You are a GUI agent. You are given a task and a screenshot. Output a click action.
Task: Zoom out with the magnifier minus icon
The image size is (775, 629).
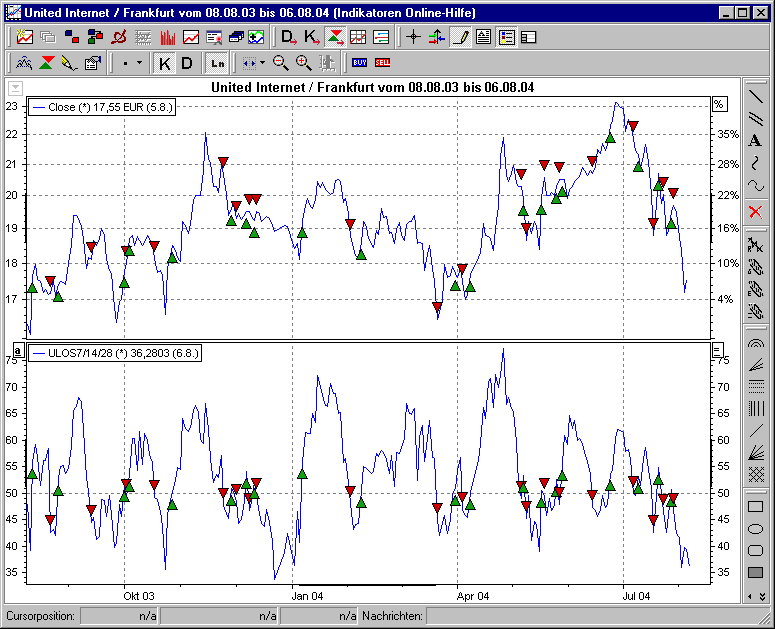click(281, 63)
